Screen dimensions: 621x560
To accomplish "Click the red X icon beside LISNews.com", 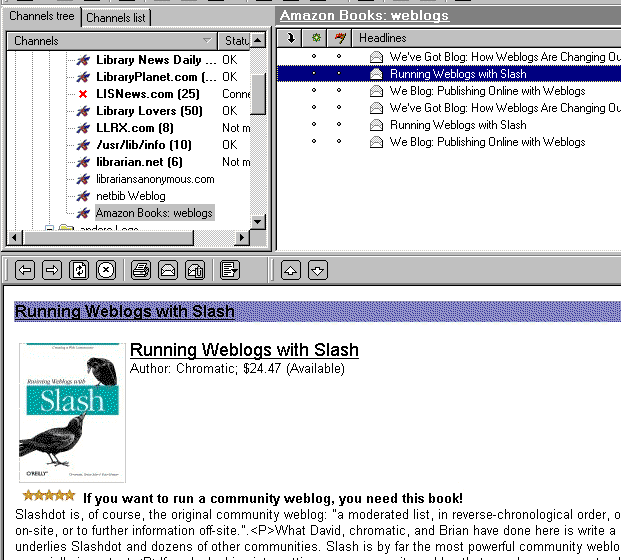I will tap(83, 94).
